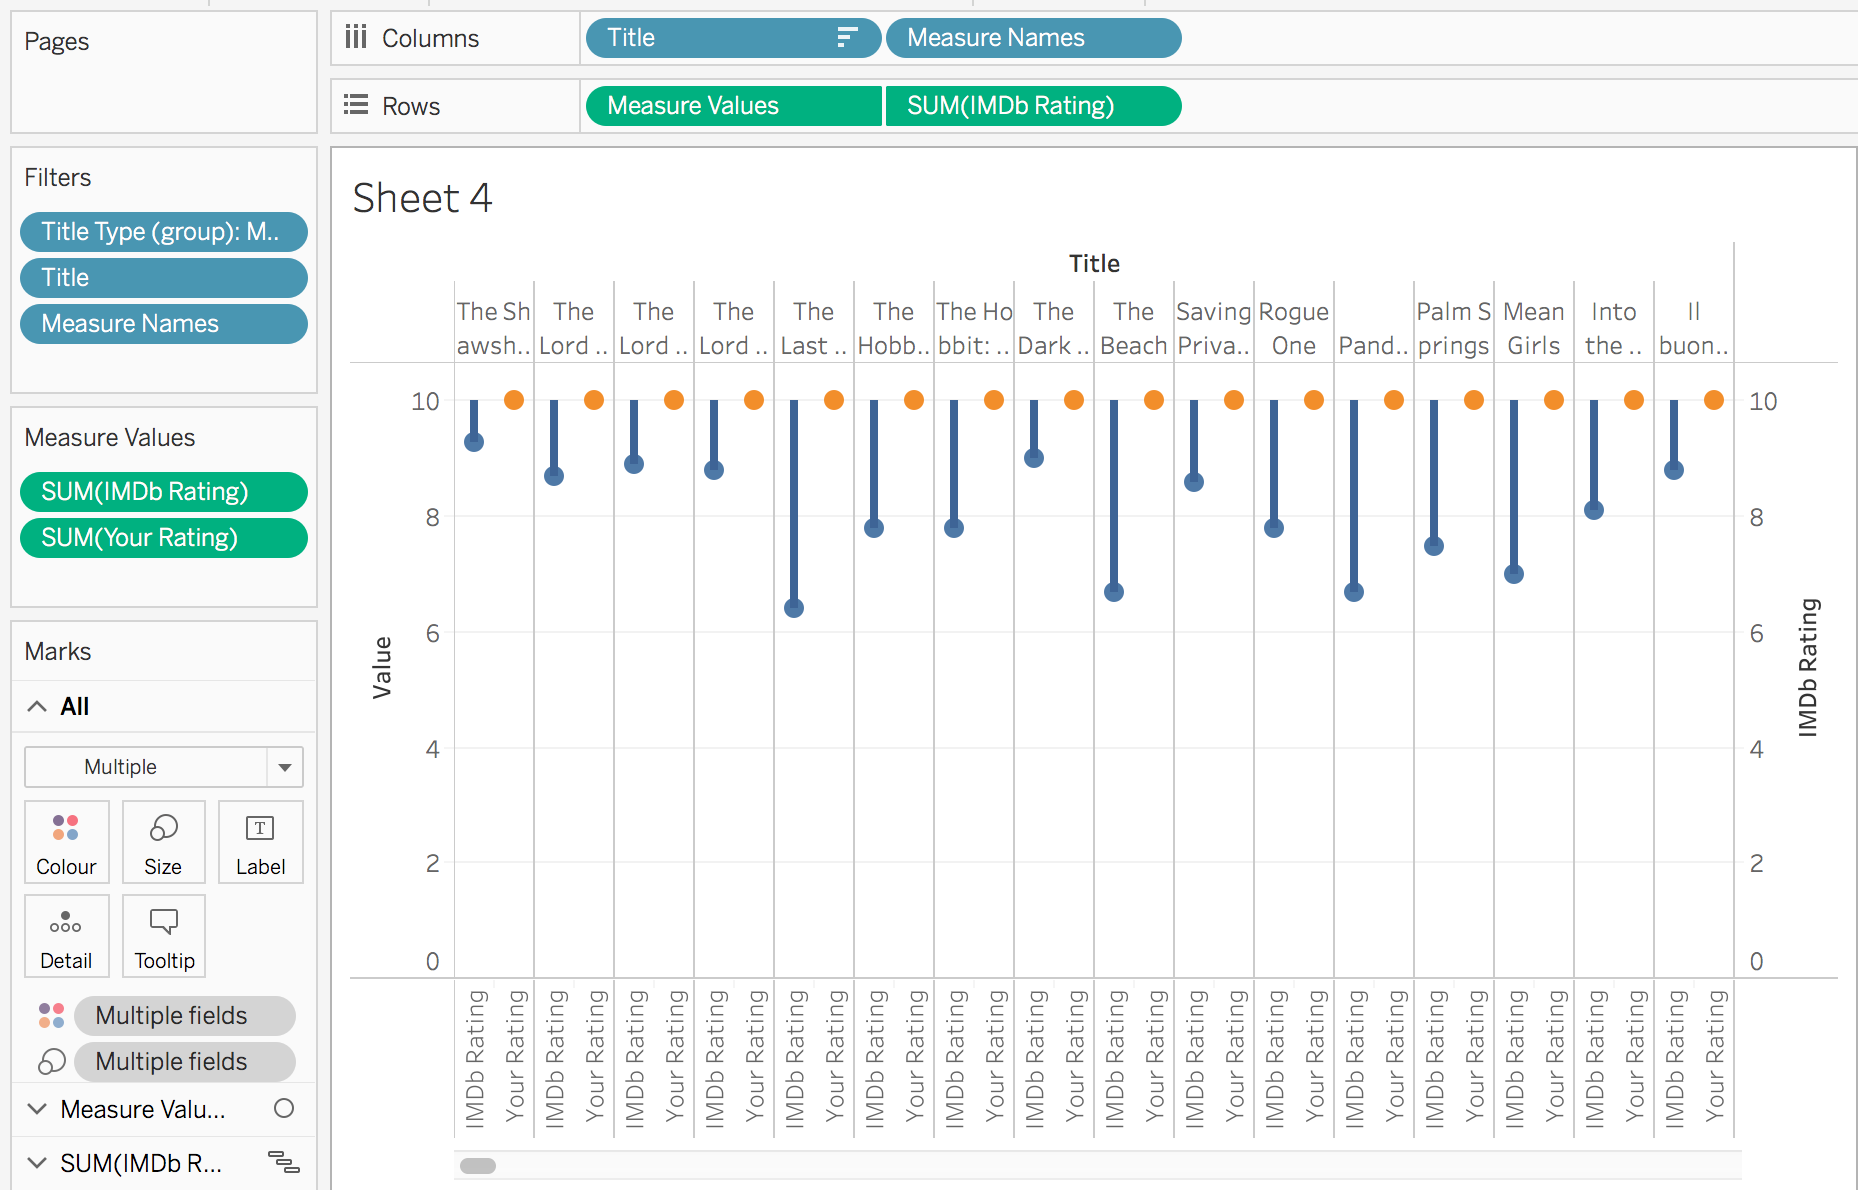
Task: Click the Rows shelf list icon
Action: (x=355, y=104)
